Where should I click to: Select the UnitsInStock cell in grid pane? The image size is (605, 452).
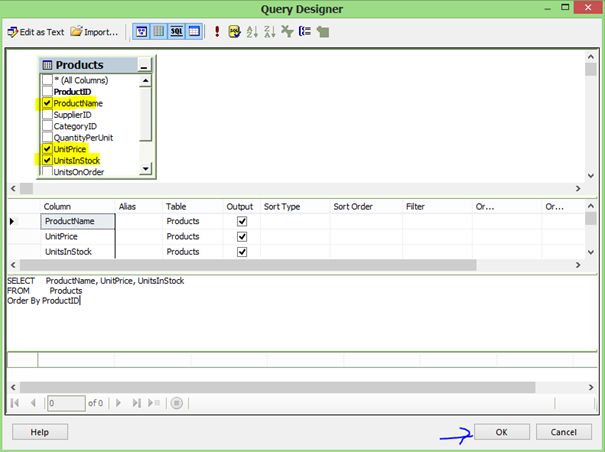(78, 252)
